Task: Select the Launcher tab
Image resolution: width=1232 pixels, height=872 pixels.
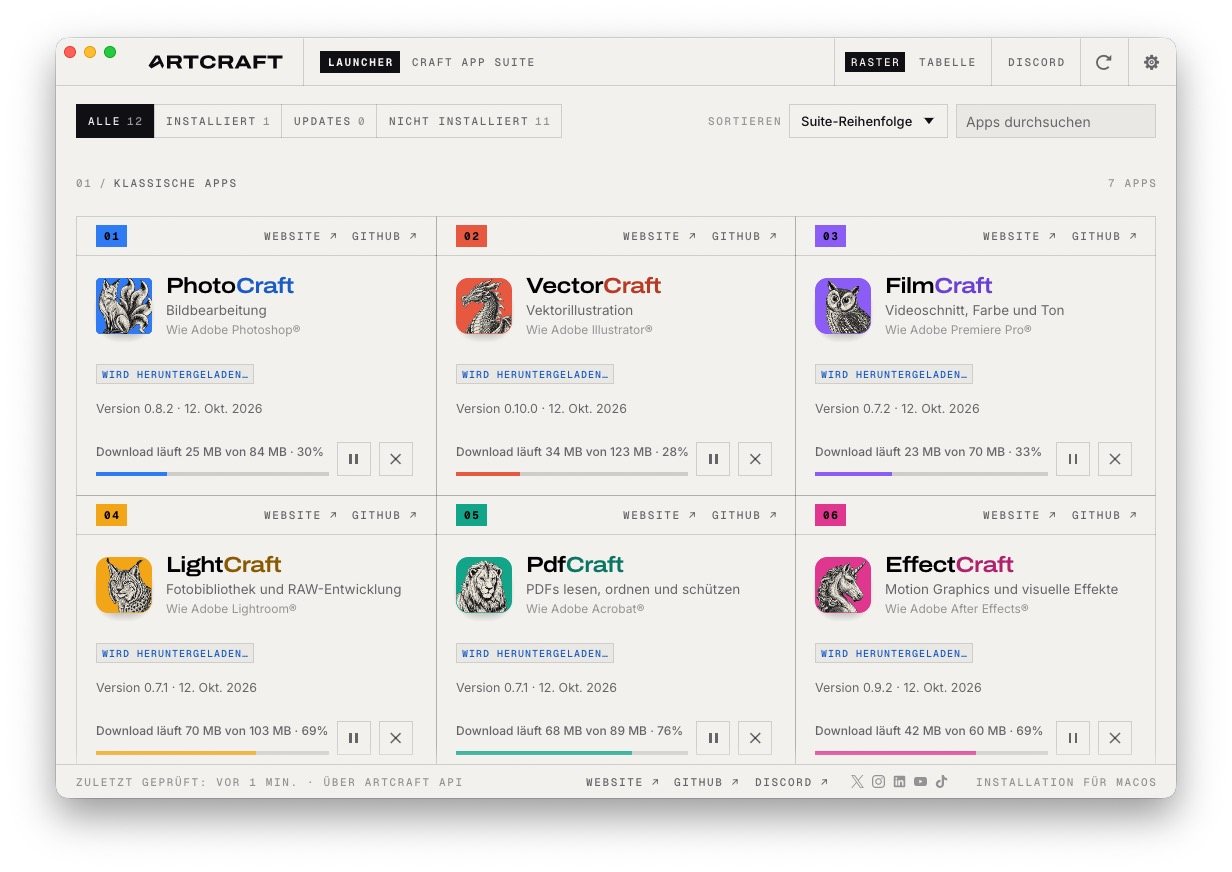Action: click(360, 62)
